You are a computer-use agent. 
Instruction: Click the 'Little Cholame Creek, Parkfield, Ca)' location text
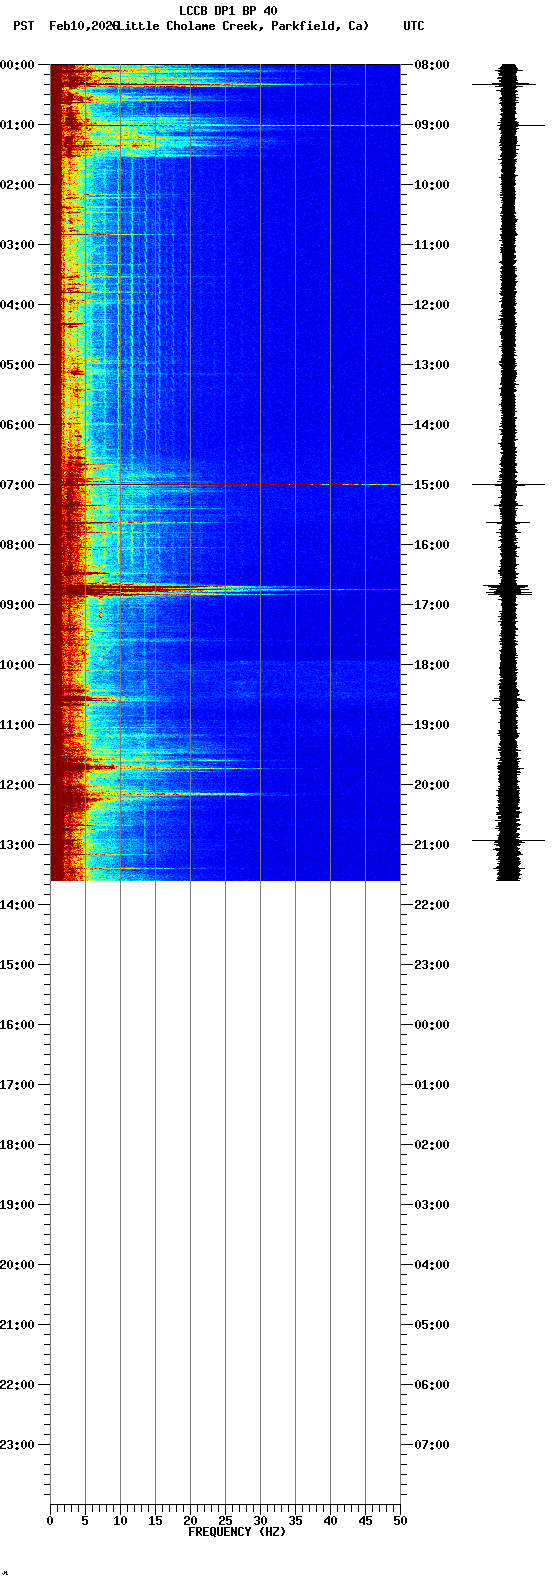[x=242, y=26]
